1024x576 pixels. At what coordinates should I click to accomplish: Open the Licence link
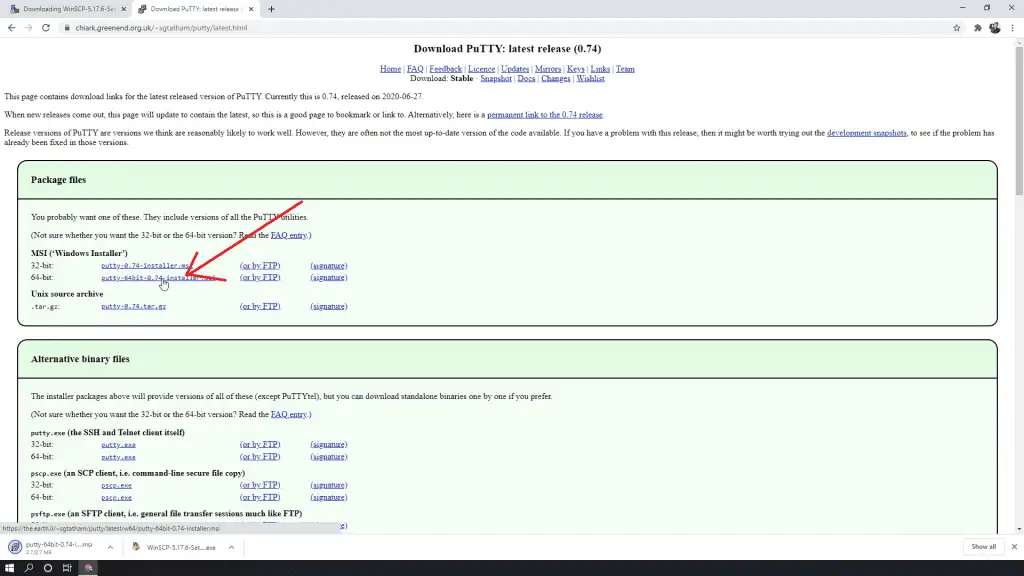[481, 69]
